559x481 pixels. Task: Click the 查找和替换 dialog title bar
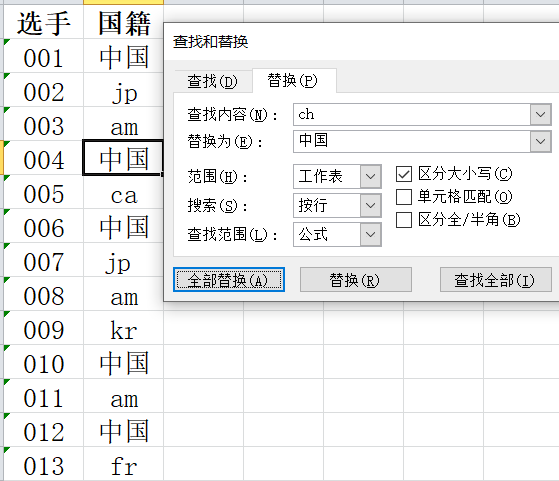[361, 41]
